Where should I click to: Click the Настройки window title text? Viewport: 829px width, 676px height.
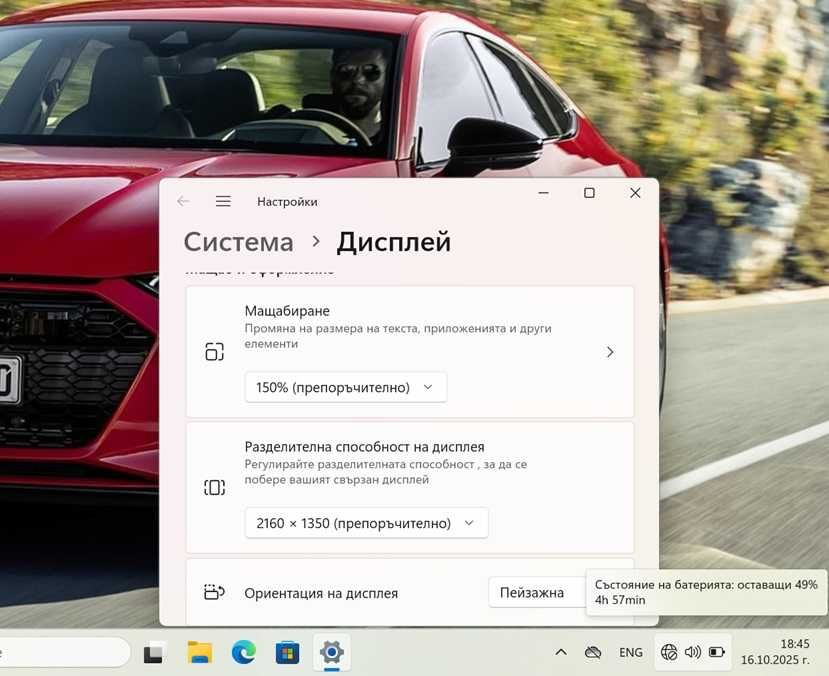287,202
